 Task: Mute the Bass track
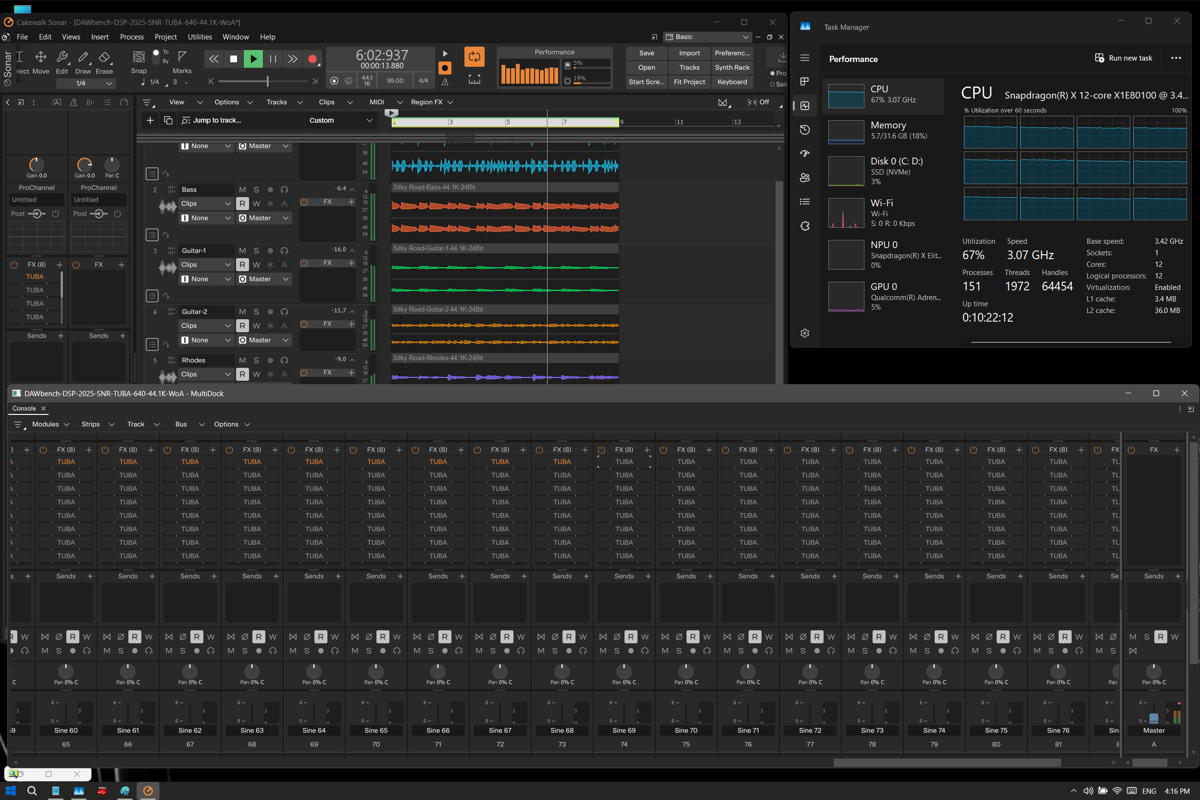242,189
